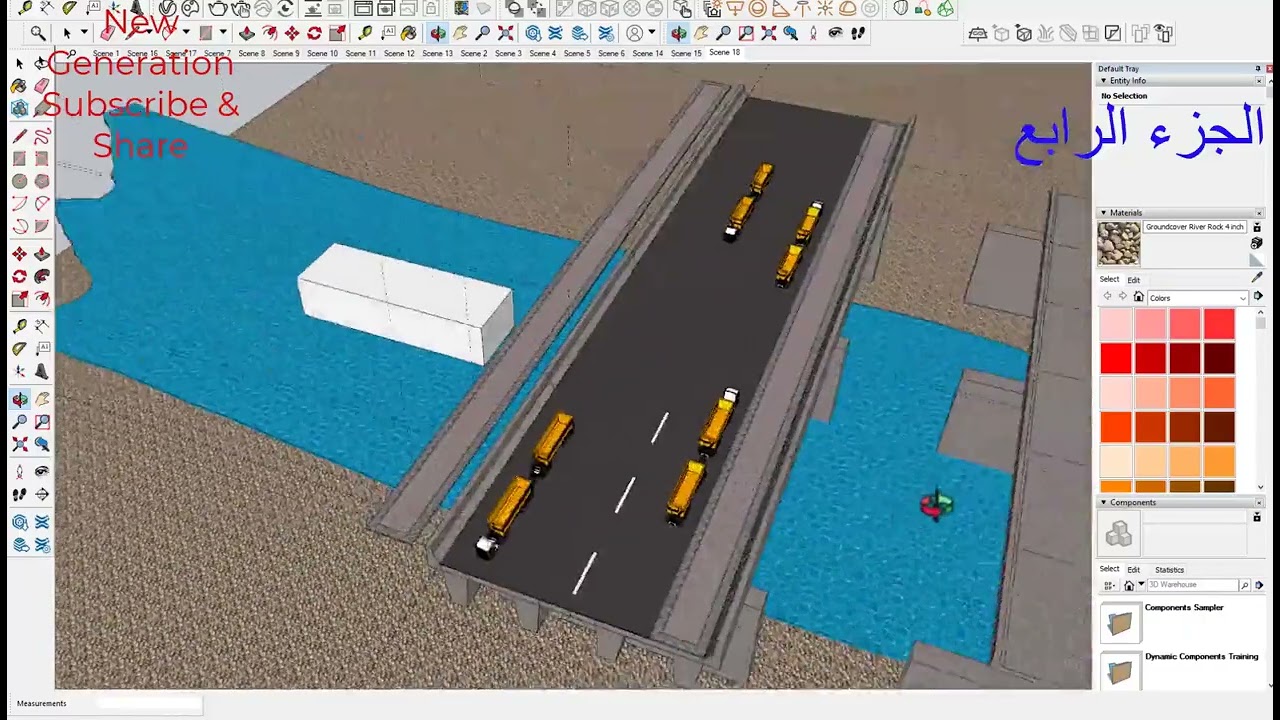1280x720 pixels.
Task: Select the Polygon tool in left palette
Action: click(x=42, y=182)
